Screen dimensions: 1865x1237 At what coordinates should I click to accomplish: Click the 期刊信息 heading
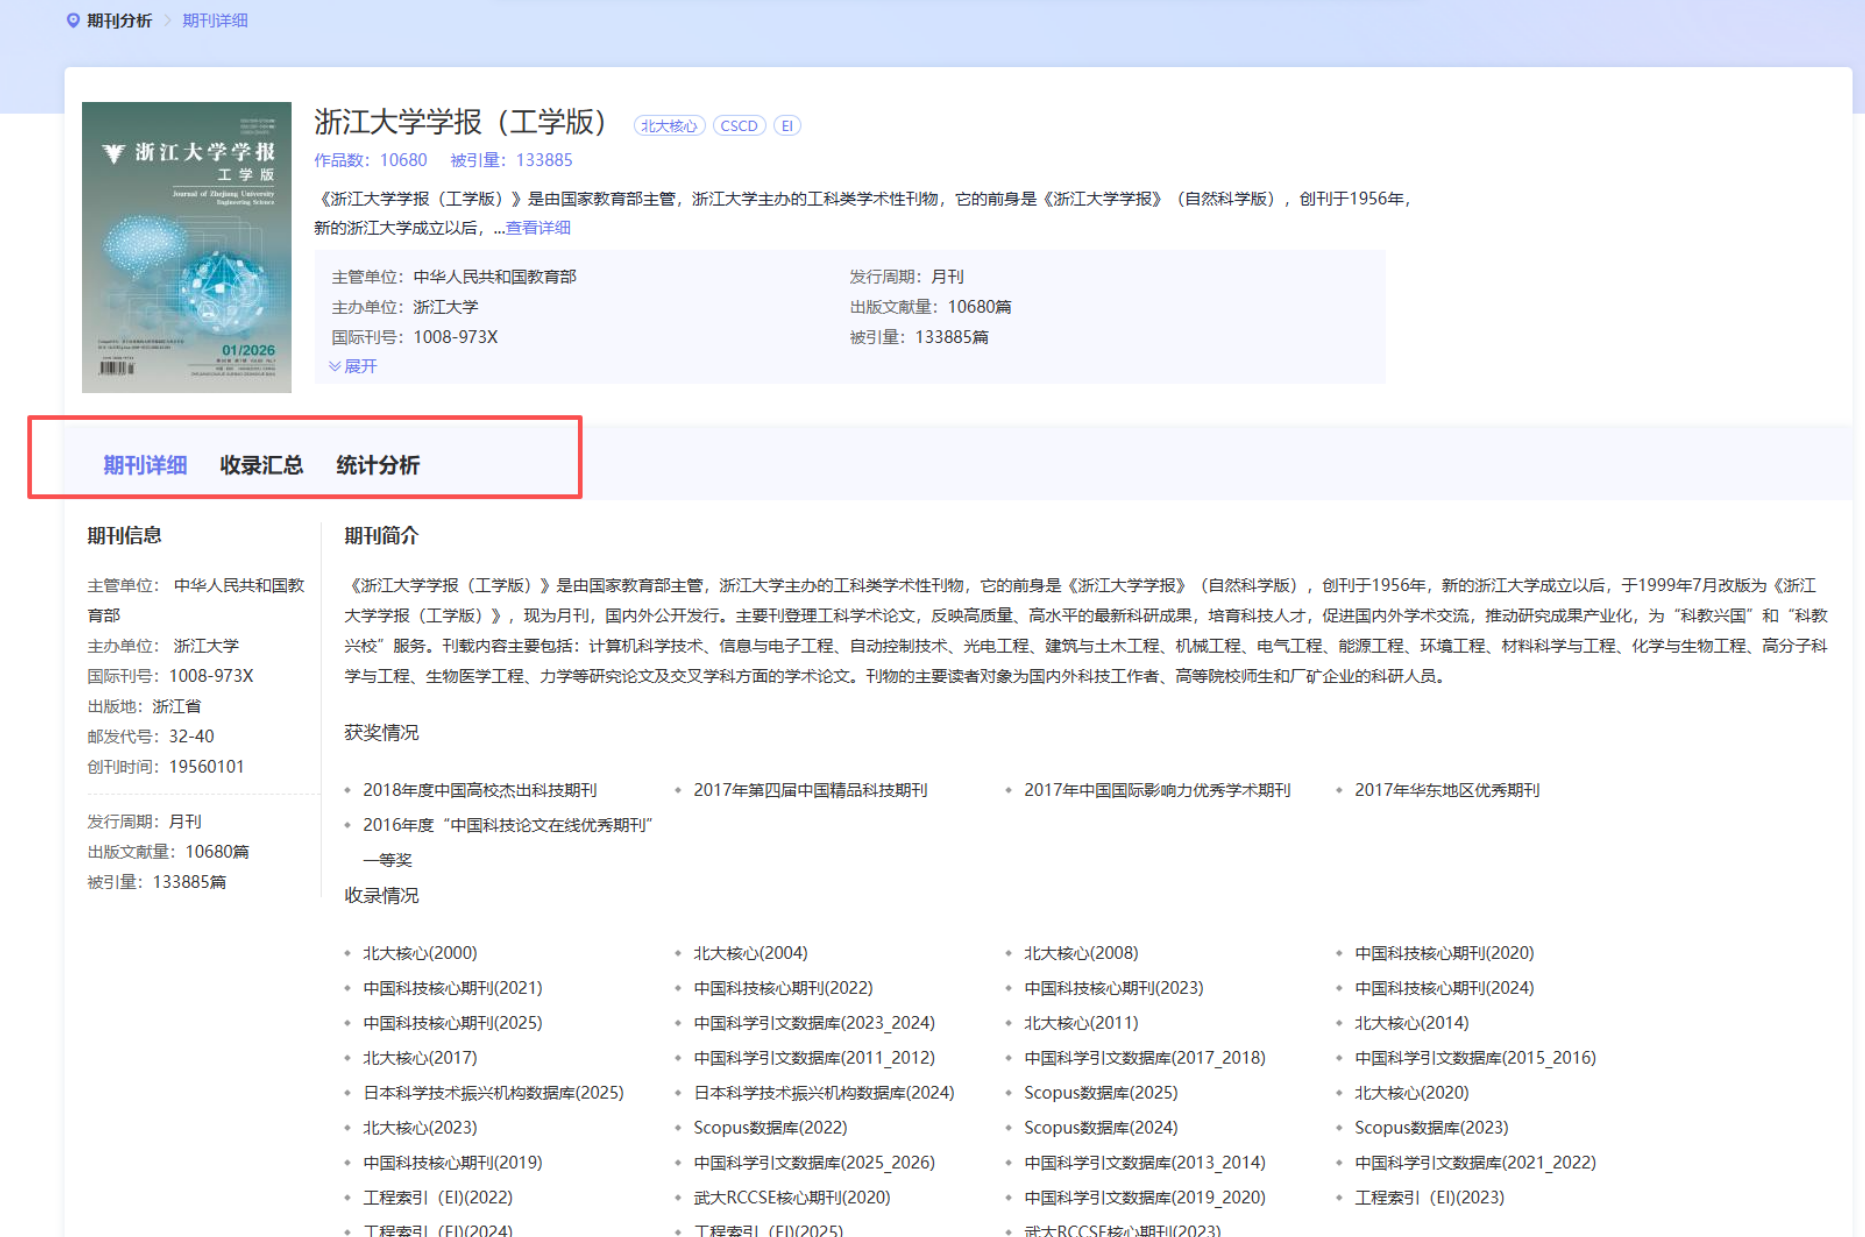pyautogui.click(x=124, y=535)
